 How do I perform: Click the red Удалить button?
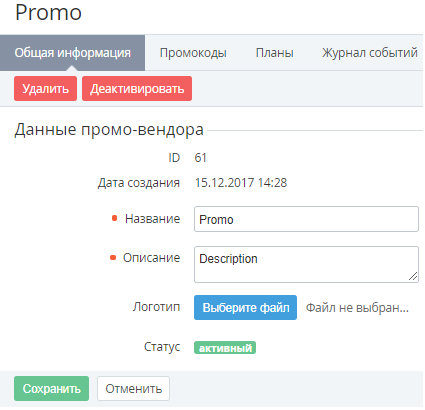[x=45, y=89]
